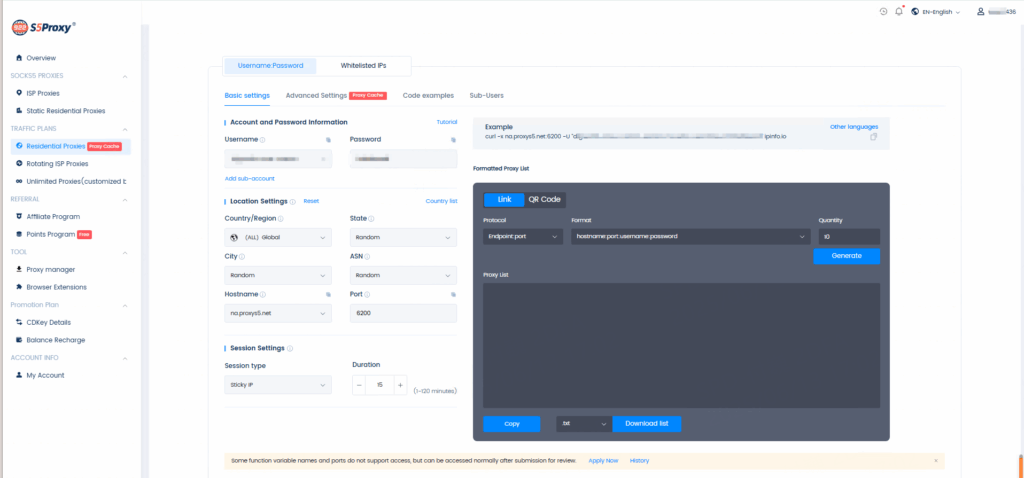The height and width of the screenshot is (478, 1024).
Task: Open the .txt file type dropdown
Action: point(584,424)
